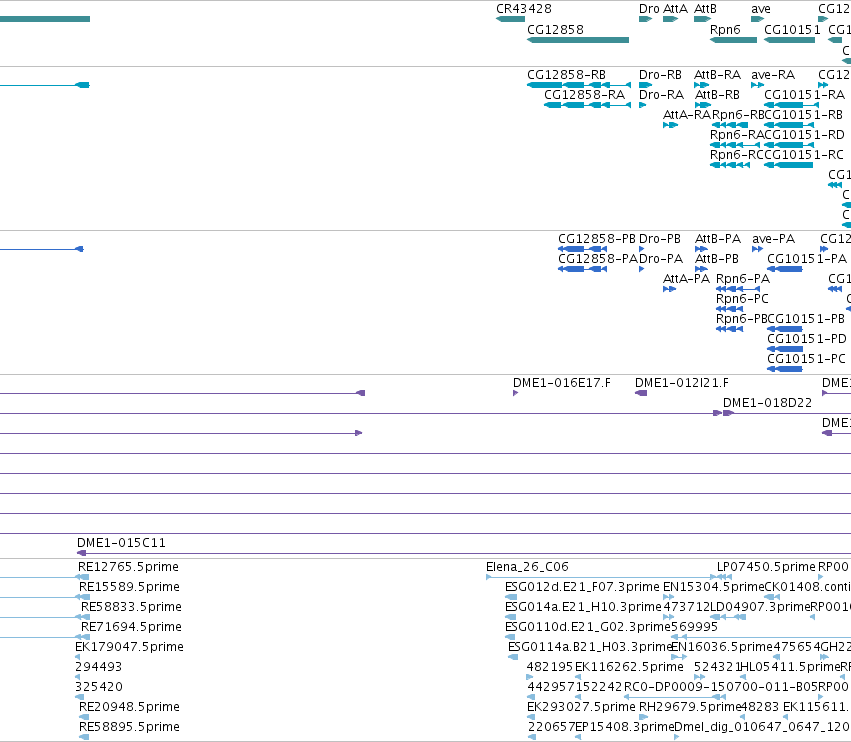Screen dimensions: 851x742
Task: Select the 569995 EST label
Action: [x=694, y=627]
